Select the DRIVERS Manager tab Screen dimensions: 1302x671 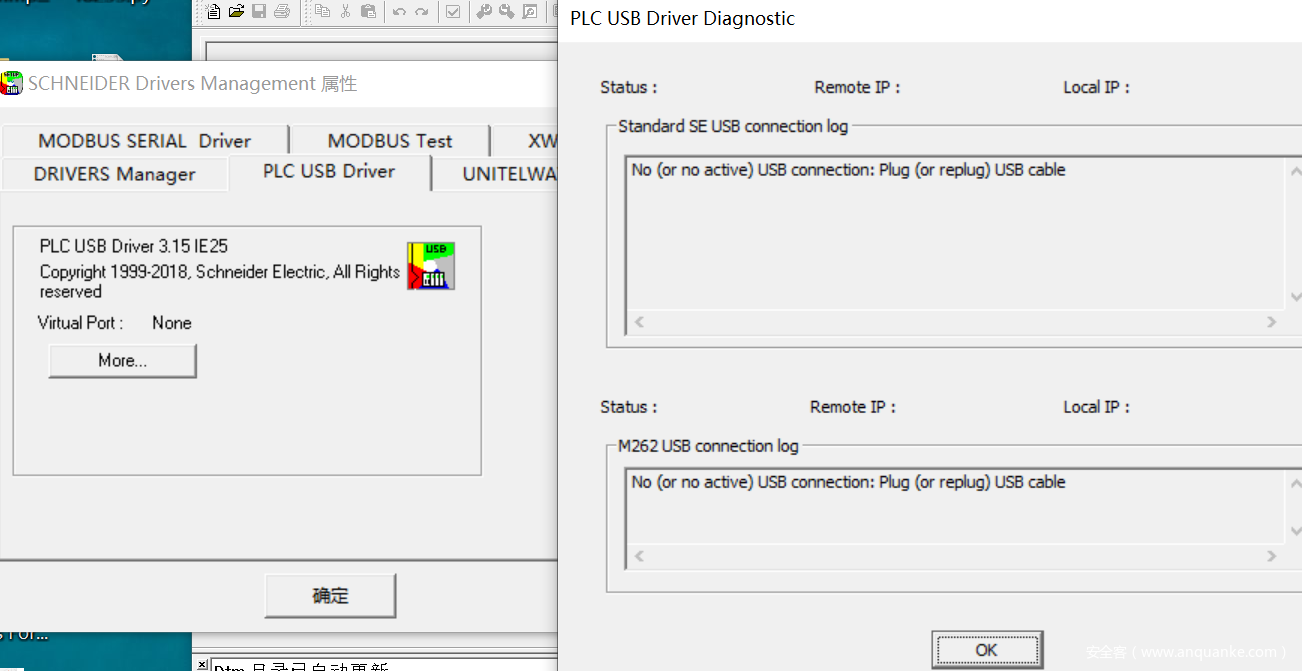click(x=114, y=174)
